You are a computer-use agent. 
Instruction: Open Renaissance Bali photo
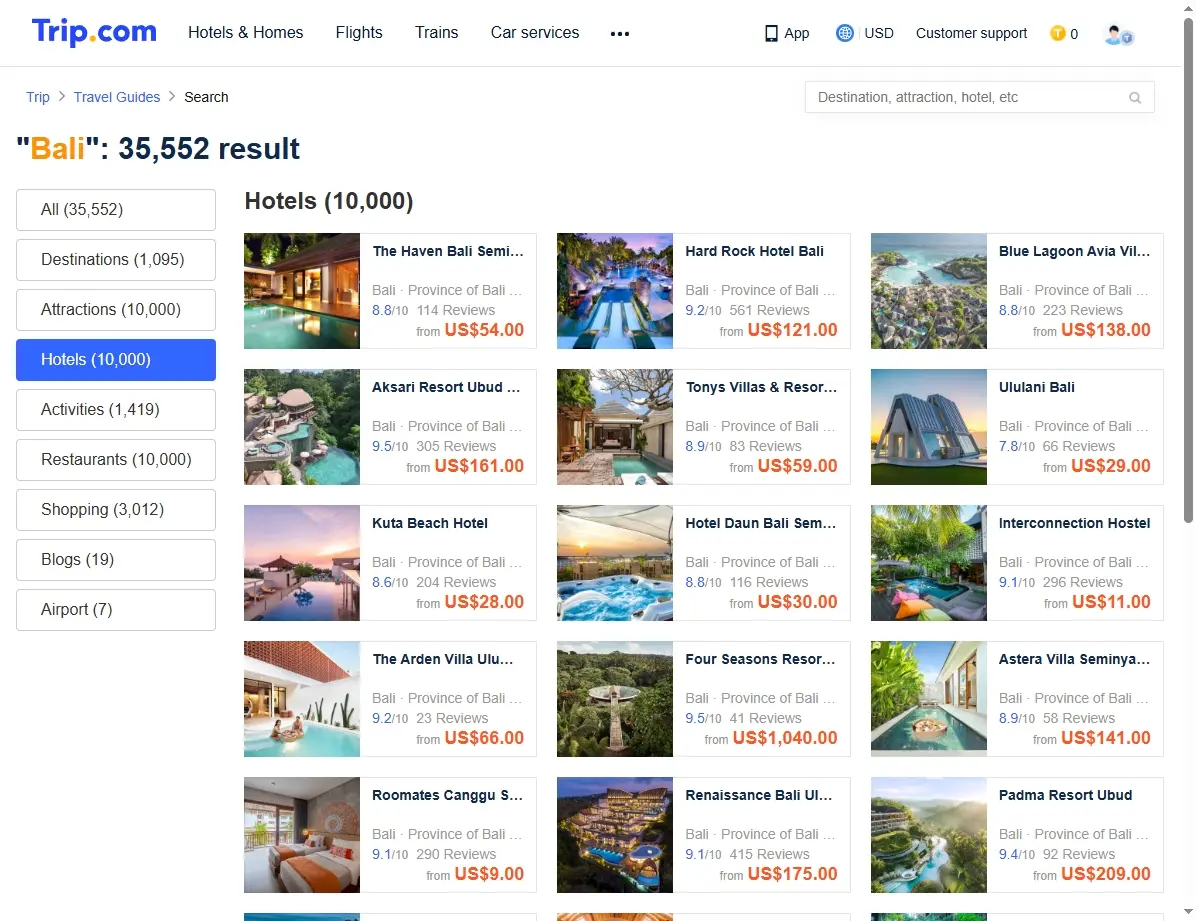[x=615, y=835]
